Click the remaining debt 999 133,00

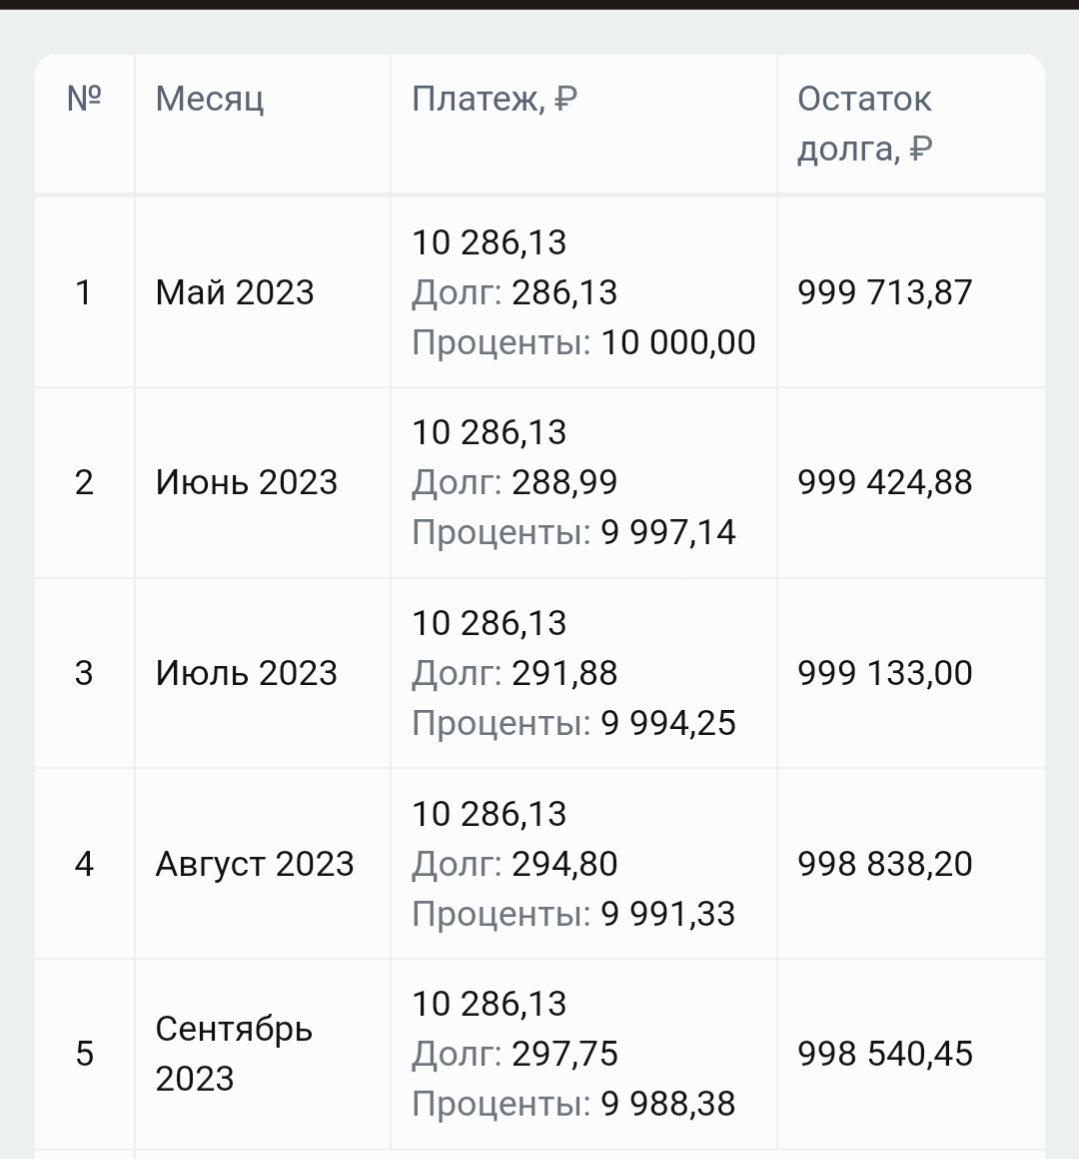[884, 673]
